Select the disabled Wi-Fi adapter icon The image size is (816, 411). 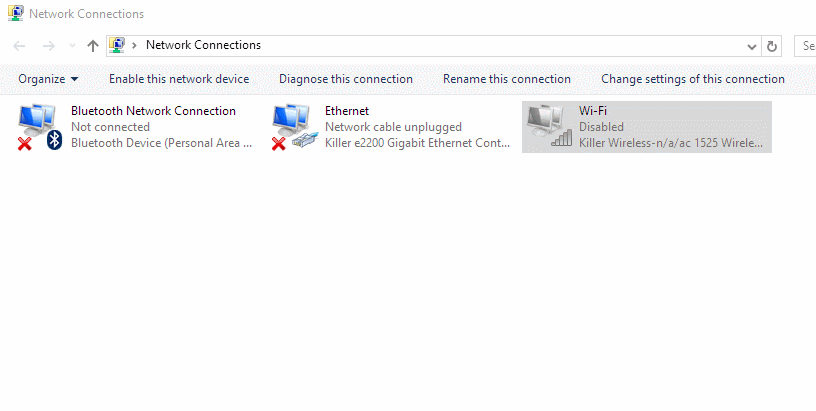point(549,127)
